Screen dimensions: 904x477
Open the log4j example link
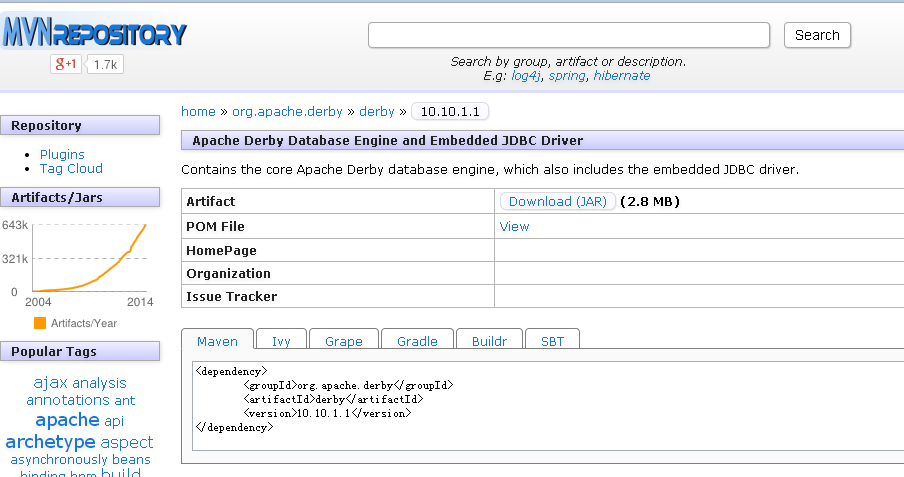pyautogui.click(x=525, y=76)
